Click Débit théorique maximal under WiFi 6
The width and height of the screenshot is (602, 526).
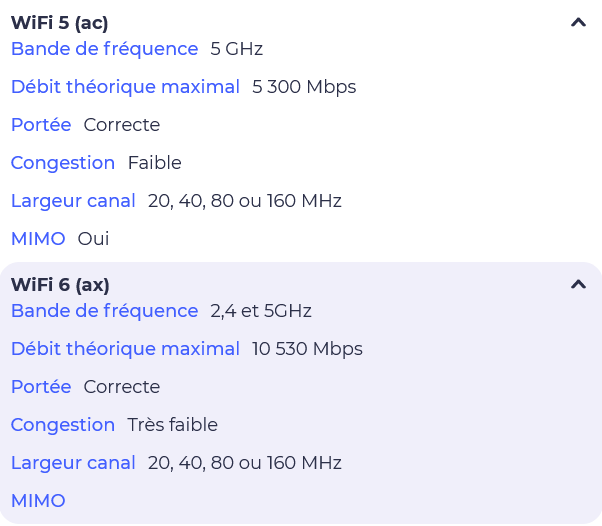tap(125, 349)
